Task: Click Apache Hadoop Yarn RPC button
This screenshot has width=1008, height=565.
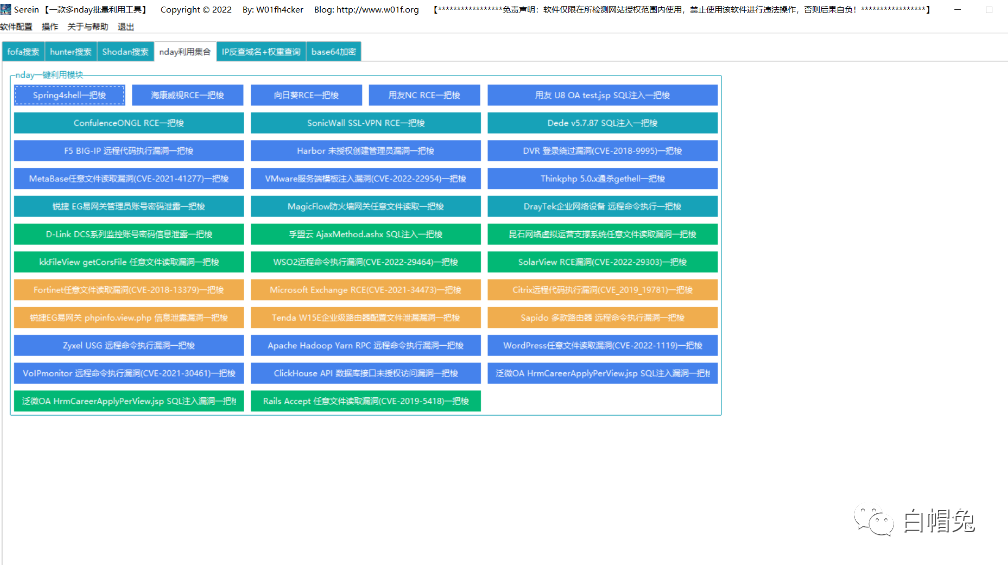Action: (366, 345)
